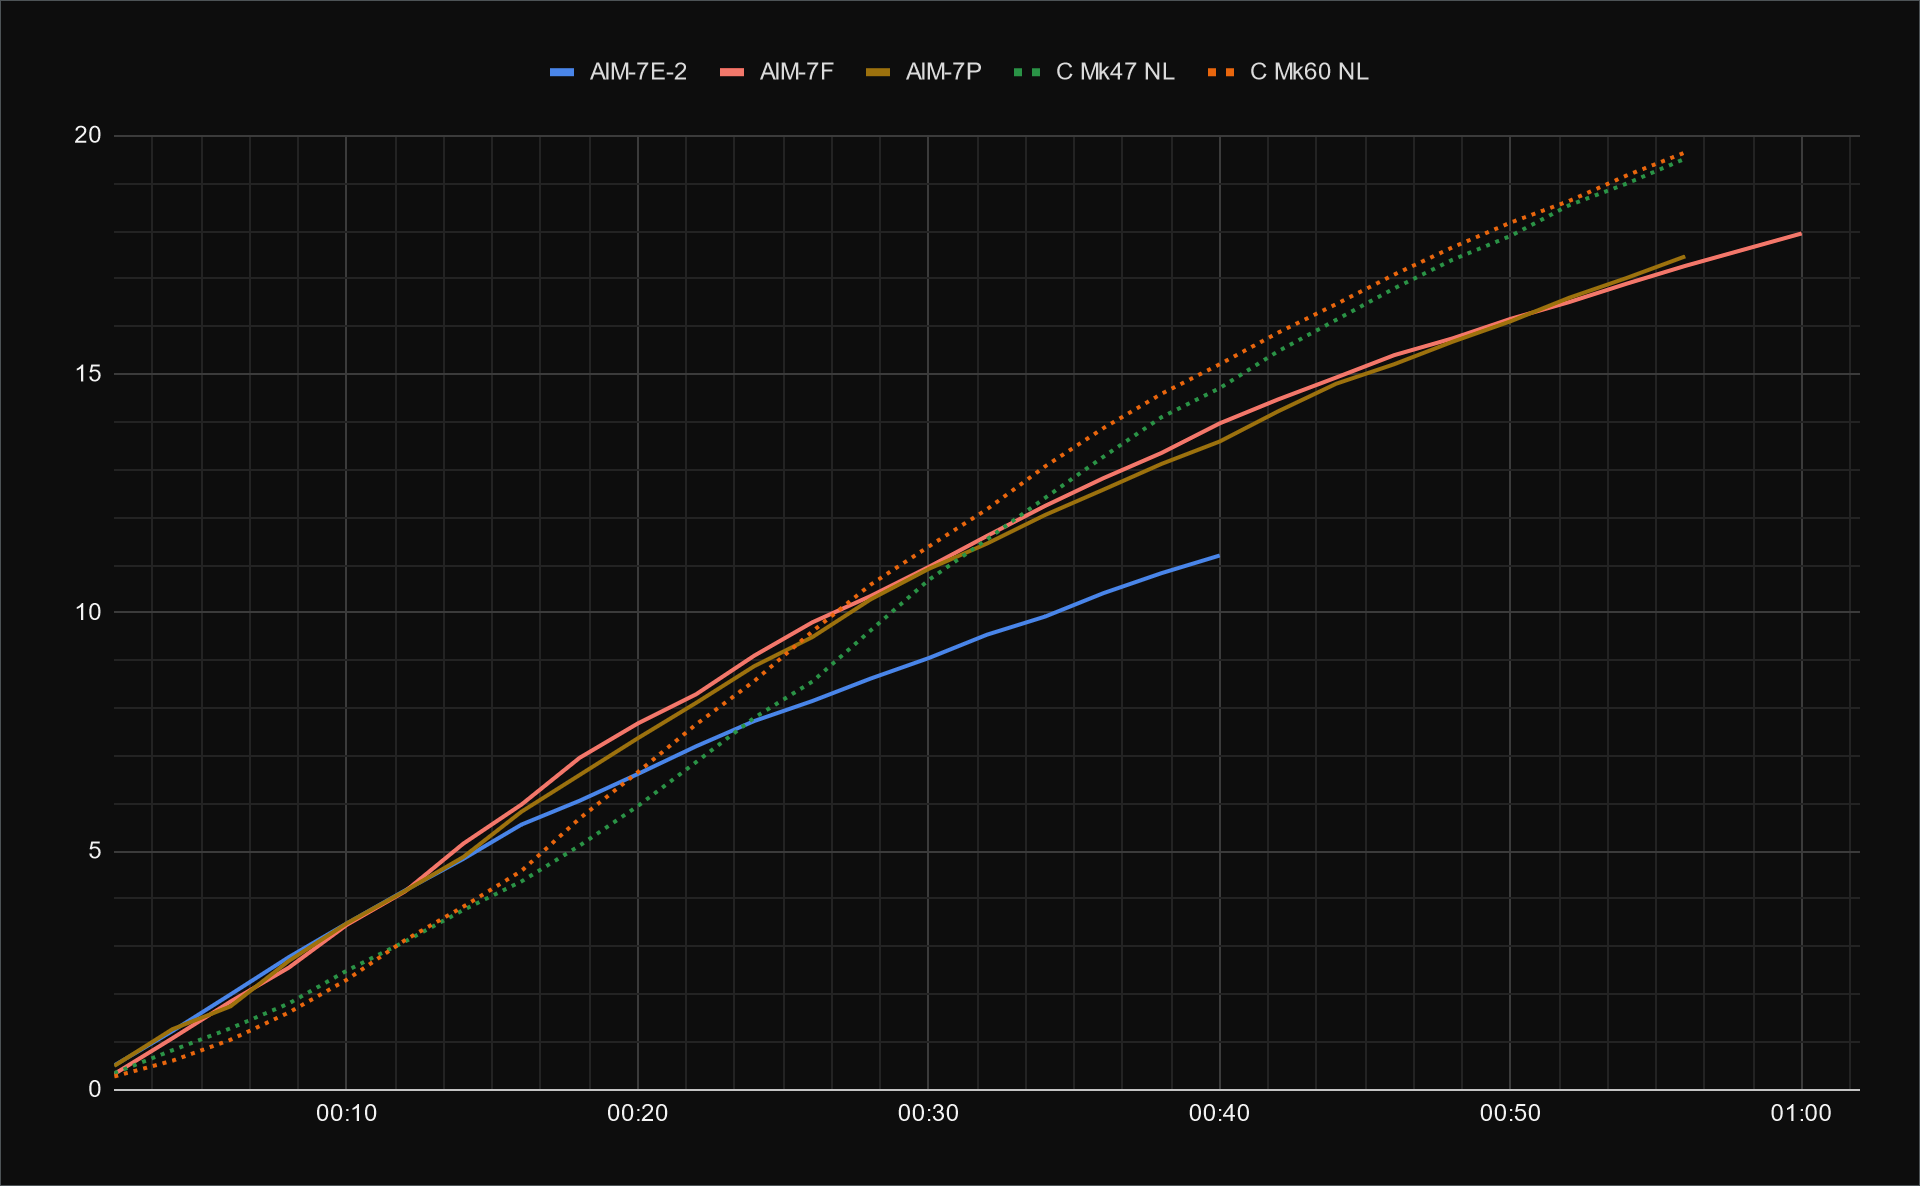This screenshot has height=1186, width=1920.
Task: Click the brown AIM-7P legend swatch
Action: [x=878, y=72]
